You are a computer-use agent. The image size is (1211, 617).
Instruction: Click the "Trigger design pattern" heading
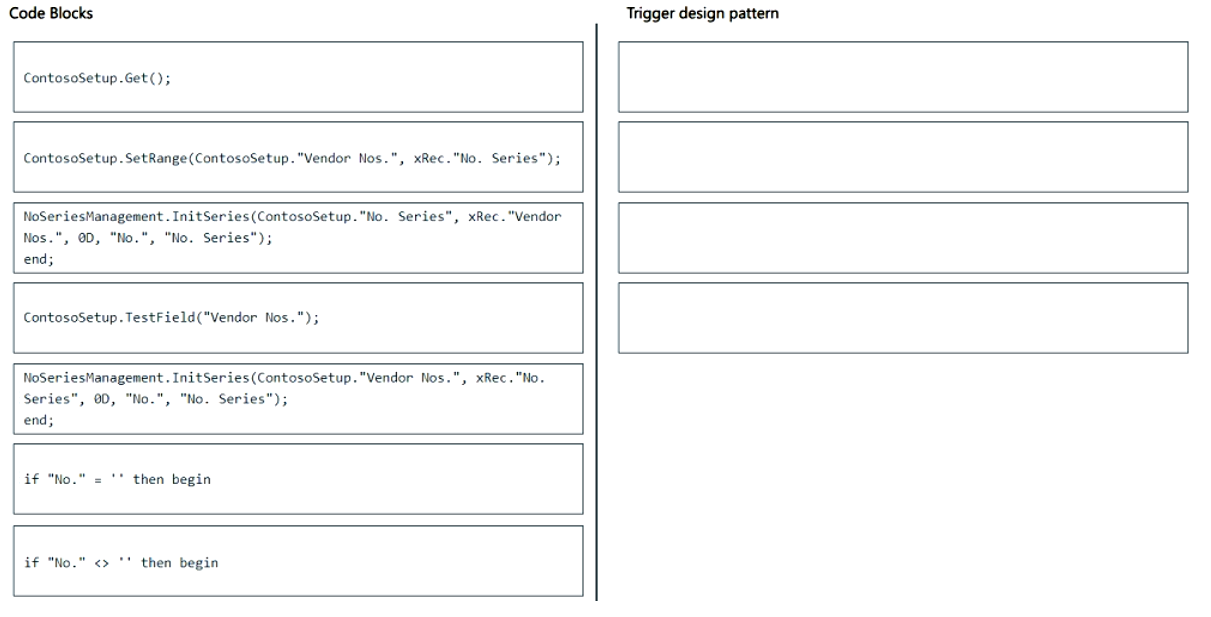pyautogui.click(x=702, y=15)
